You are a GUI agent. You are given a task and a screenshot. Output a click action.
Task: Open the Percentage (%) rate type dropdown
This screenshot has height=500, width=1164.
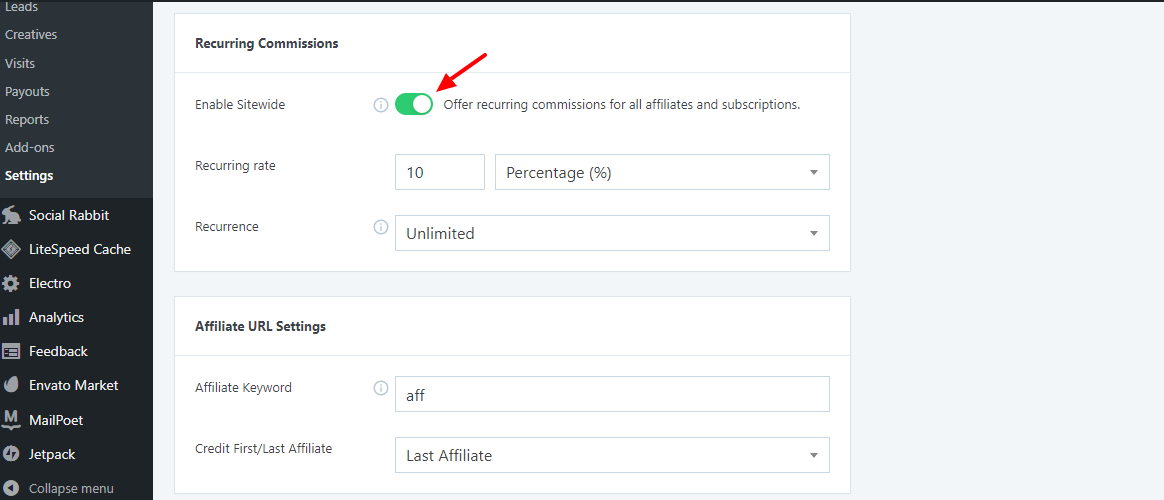[x=662, y=172]
